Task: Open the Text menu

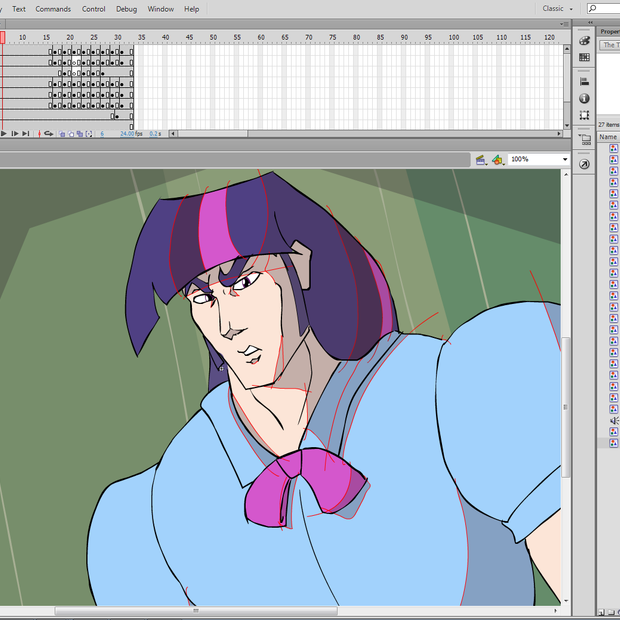Action: (19, 9)
